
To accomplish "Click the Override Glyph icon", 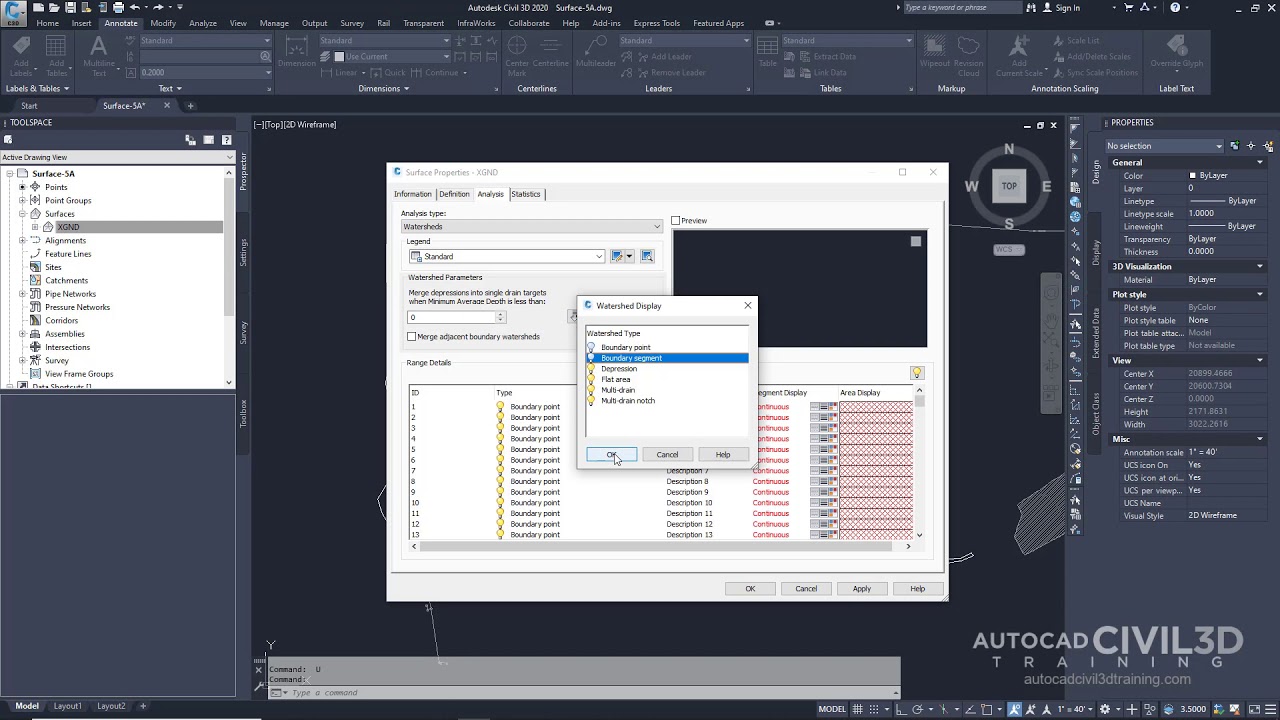I will 1176,54.
